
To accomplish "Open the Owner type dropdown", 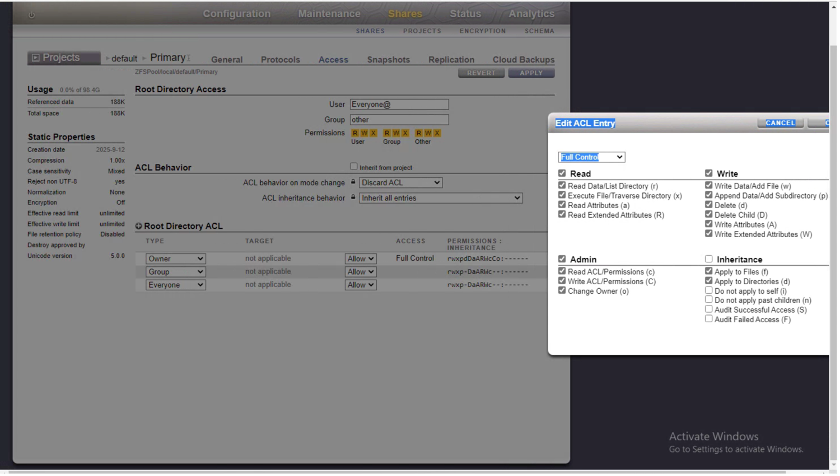I will click(x=176, y=259).
